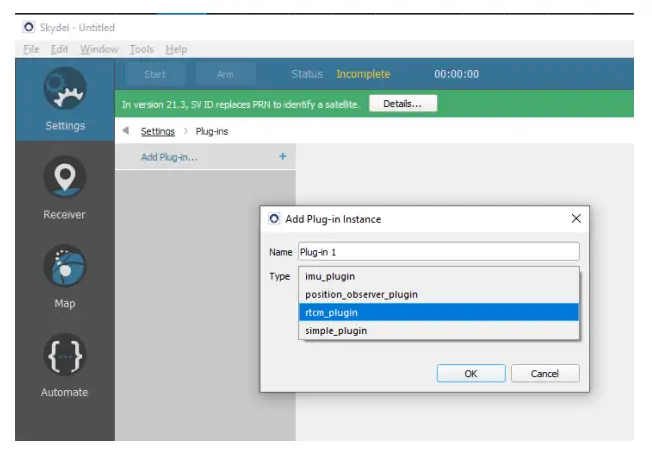This screenshot has width=652, height=452.
Task: Open the Map sidebar section
Action: (65, 277)
